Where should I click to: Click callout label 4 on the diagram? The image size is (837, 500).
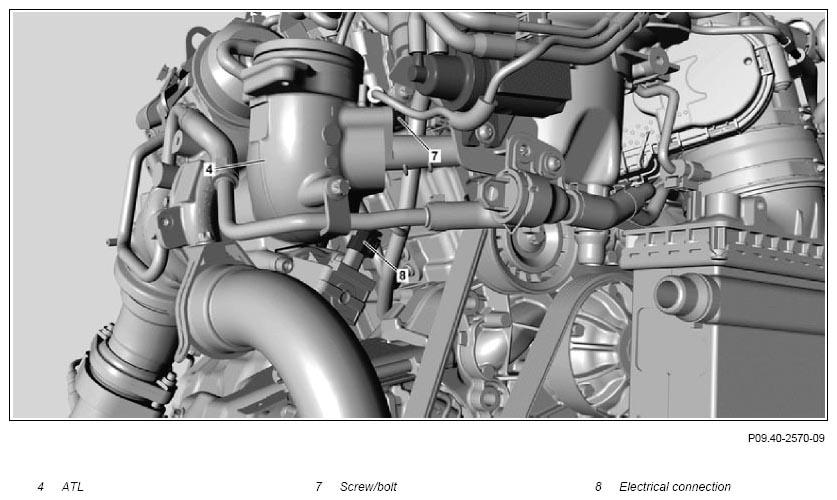(x=209, y=169)
